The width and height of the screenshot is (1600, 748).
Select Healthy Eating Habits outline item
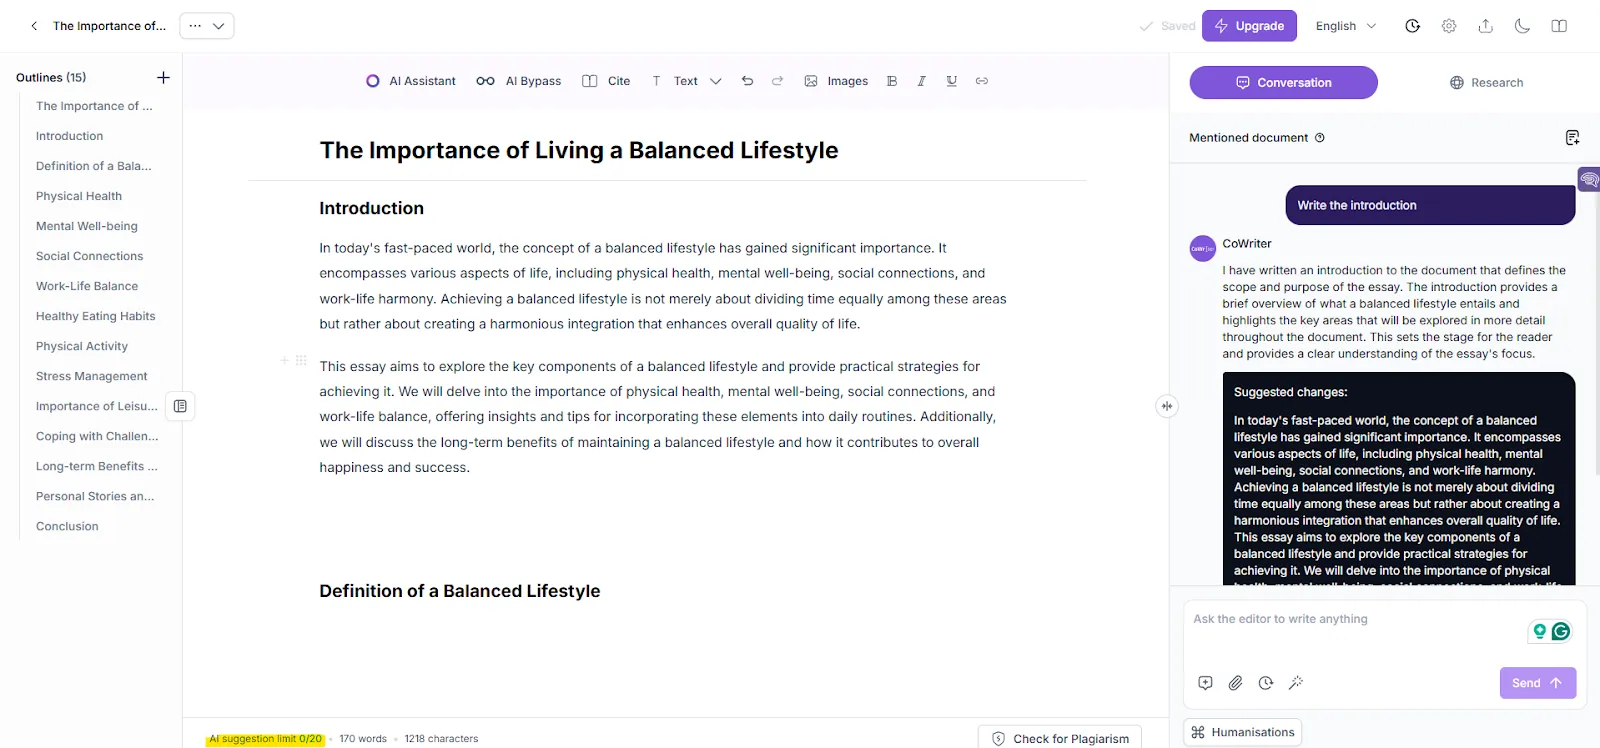pyautogui.click(x=96, y=316)
